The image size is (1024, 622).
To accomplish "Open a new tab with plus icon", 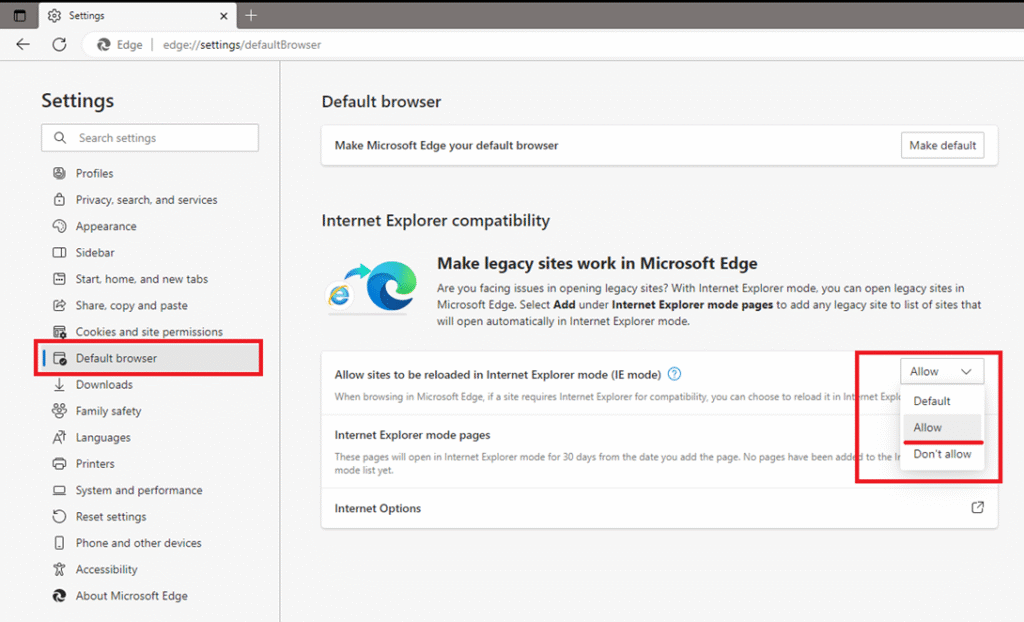I will tap(251, 15).
